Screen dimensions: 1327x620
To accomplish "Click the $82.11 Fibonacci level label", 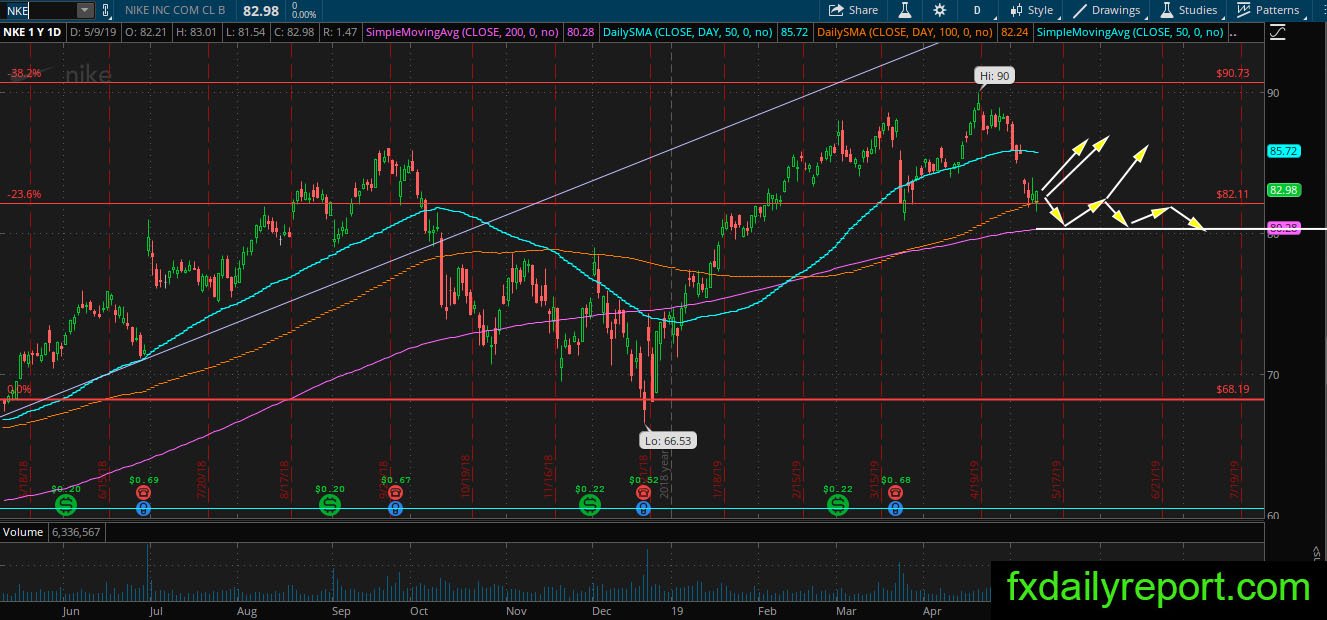I will 1234,194.
